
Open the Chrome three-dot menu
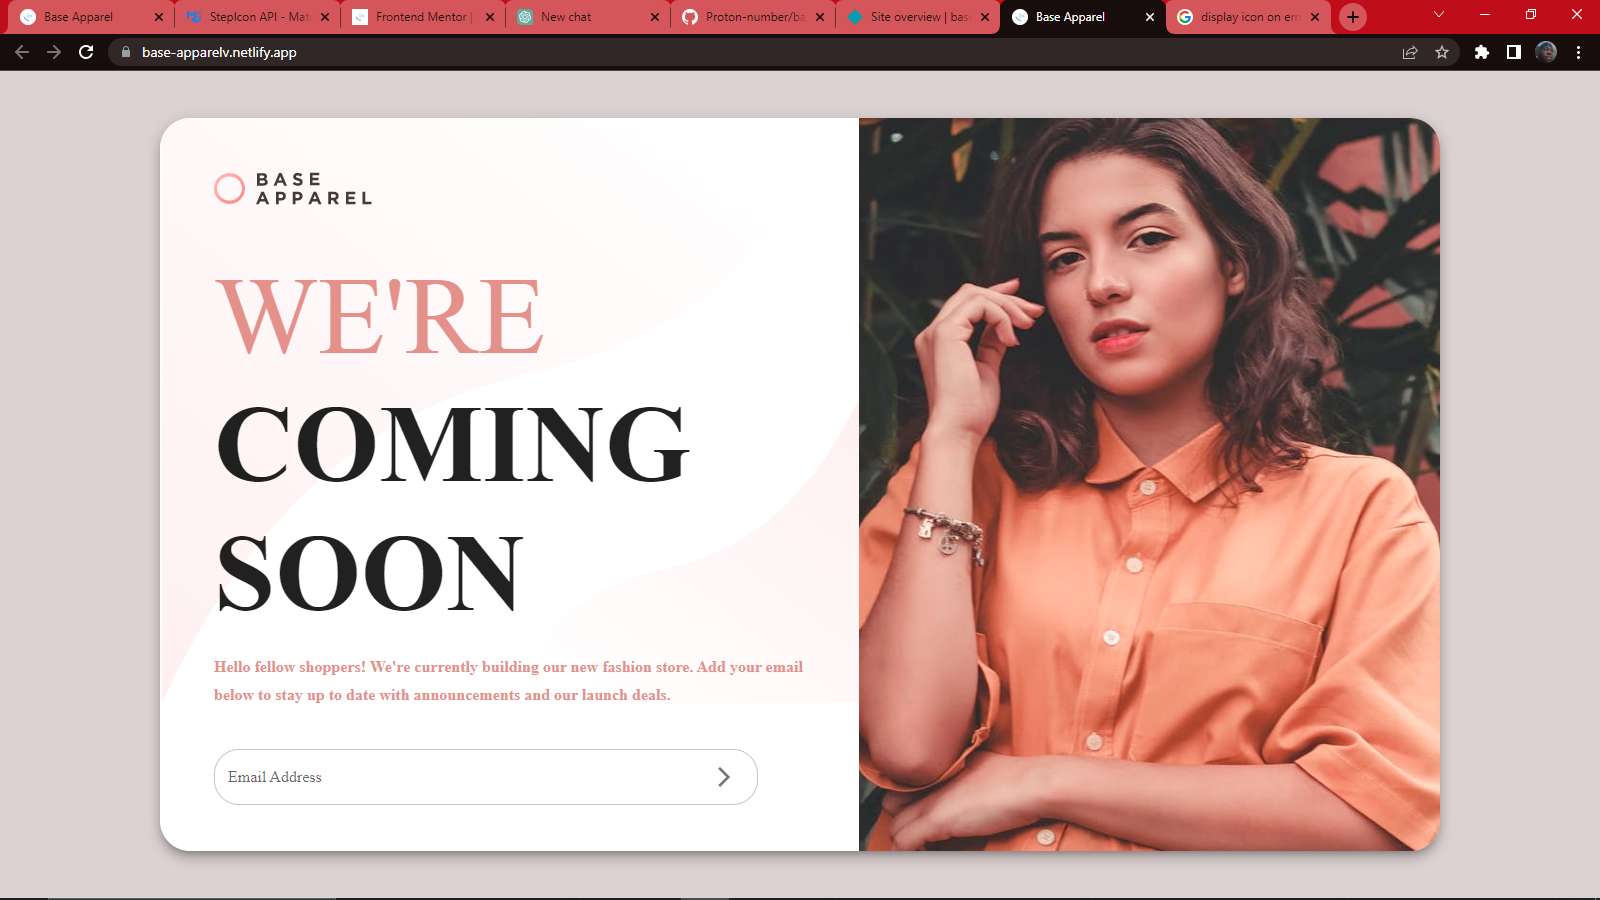coord(1578,52)
